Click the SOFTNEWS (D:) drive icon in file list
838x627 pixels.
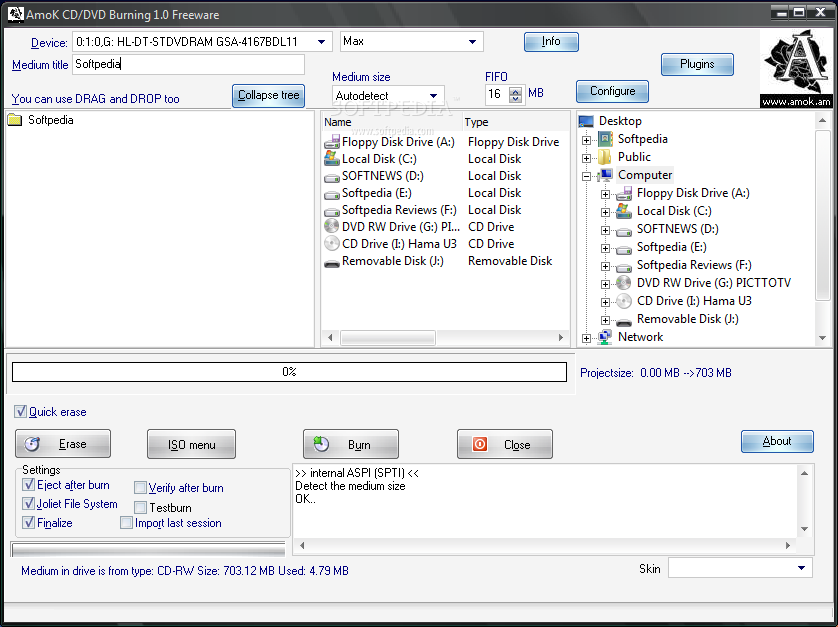click(x=332, y=177)
